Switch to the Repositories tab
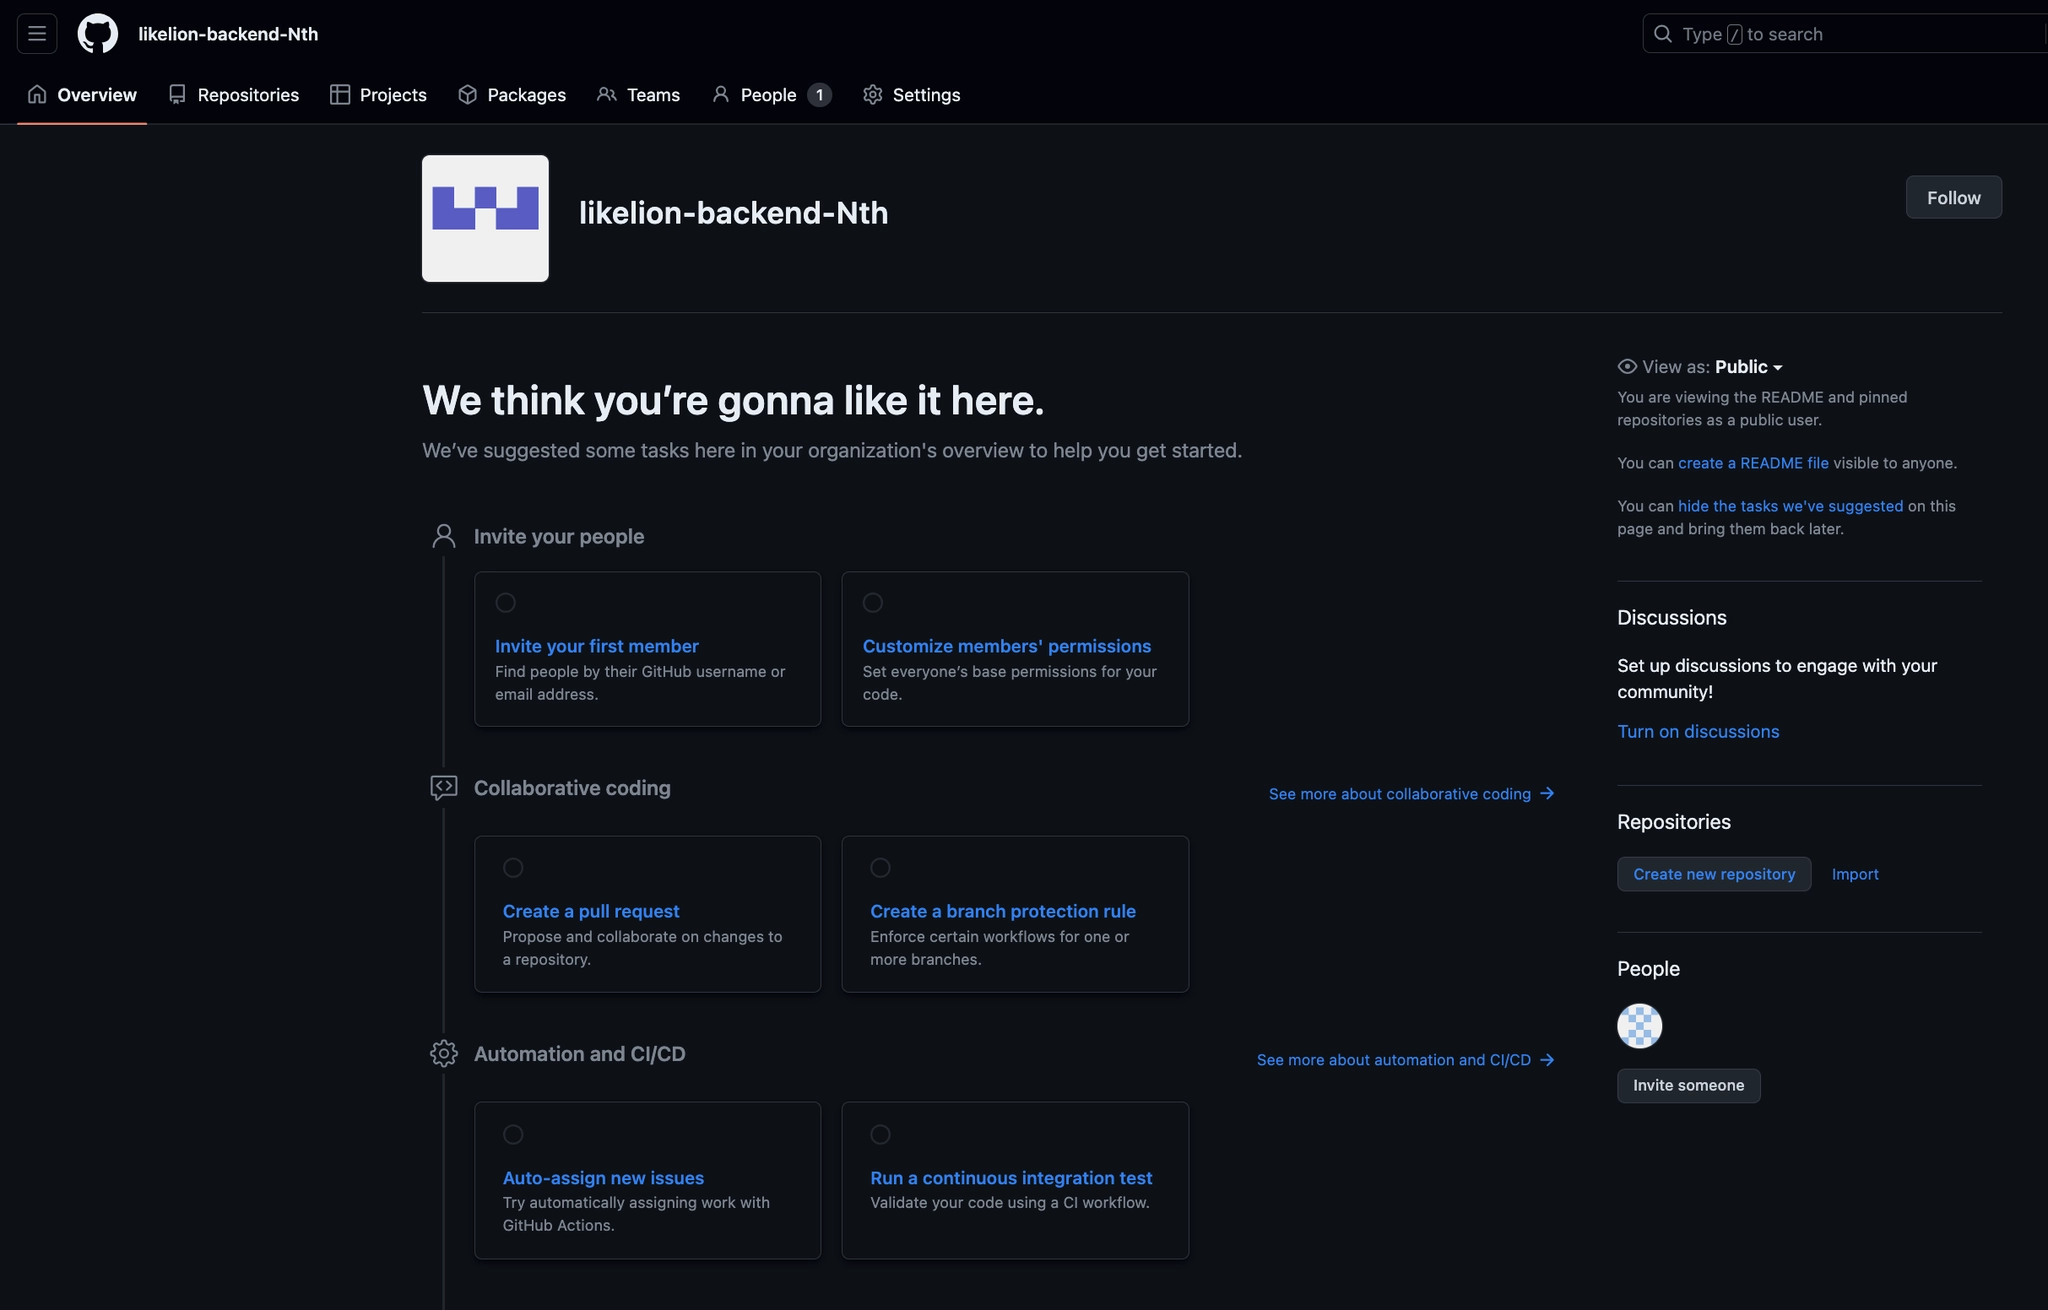The image size is (2048, 1310). (234, 95)
